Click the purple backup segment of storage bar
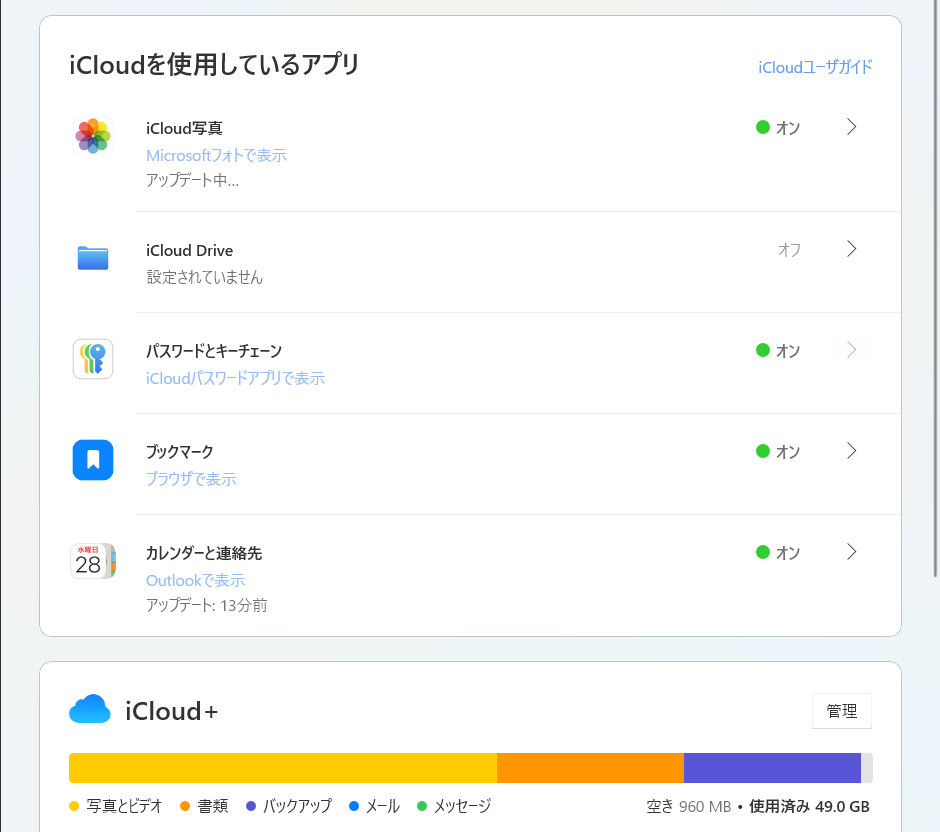The width and height of the screenshot is (940, 832). (x=771, y=768)
